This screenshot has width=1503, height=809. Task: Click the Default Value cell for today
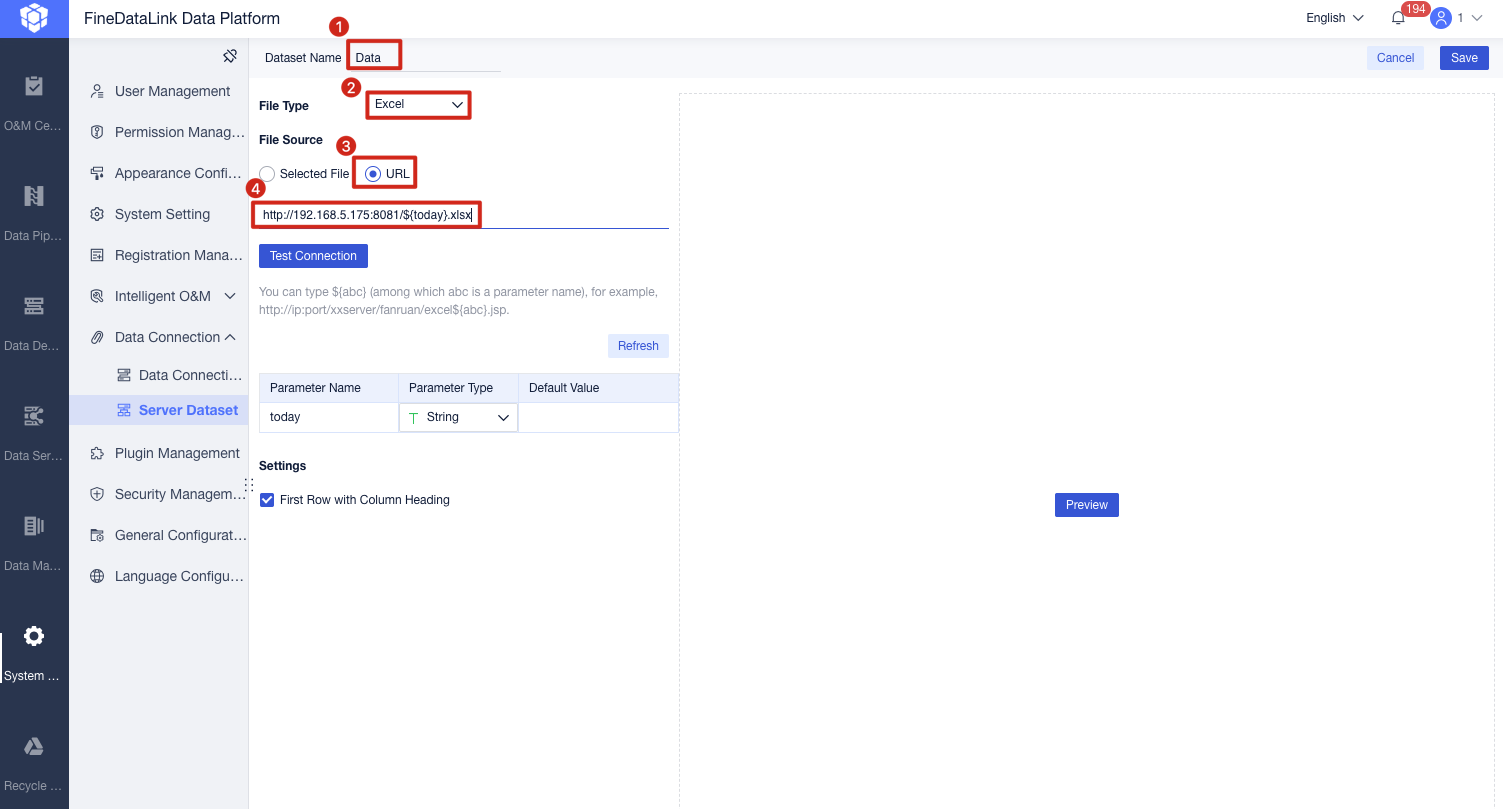point(598,417)
